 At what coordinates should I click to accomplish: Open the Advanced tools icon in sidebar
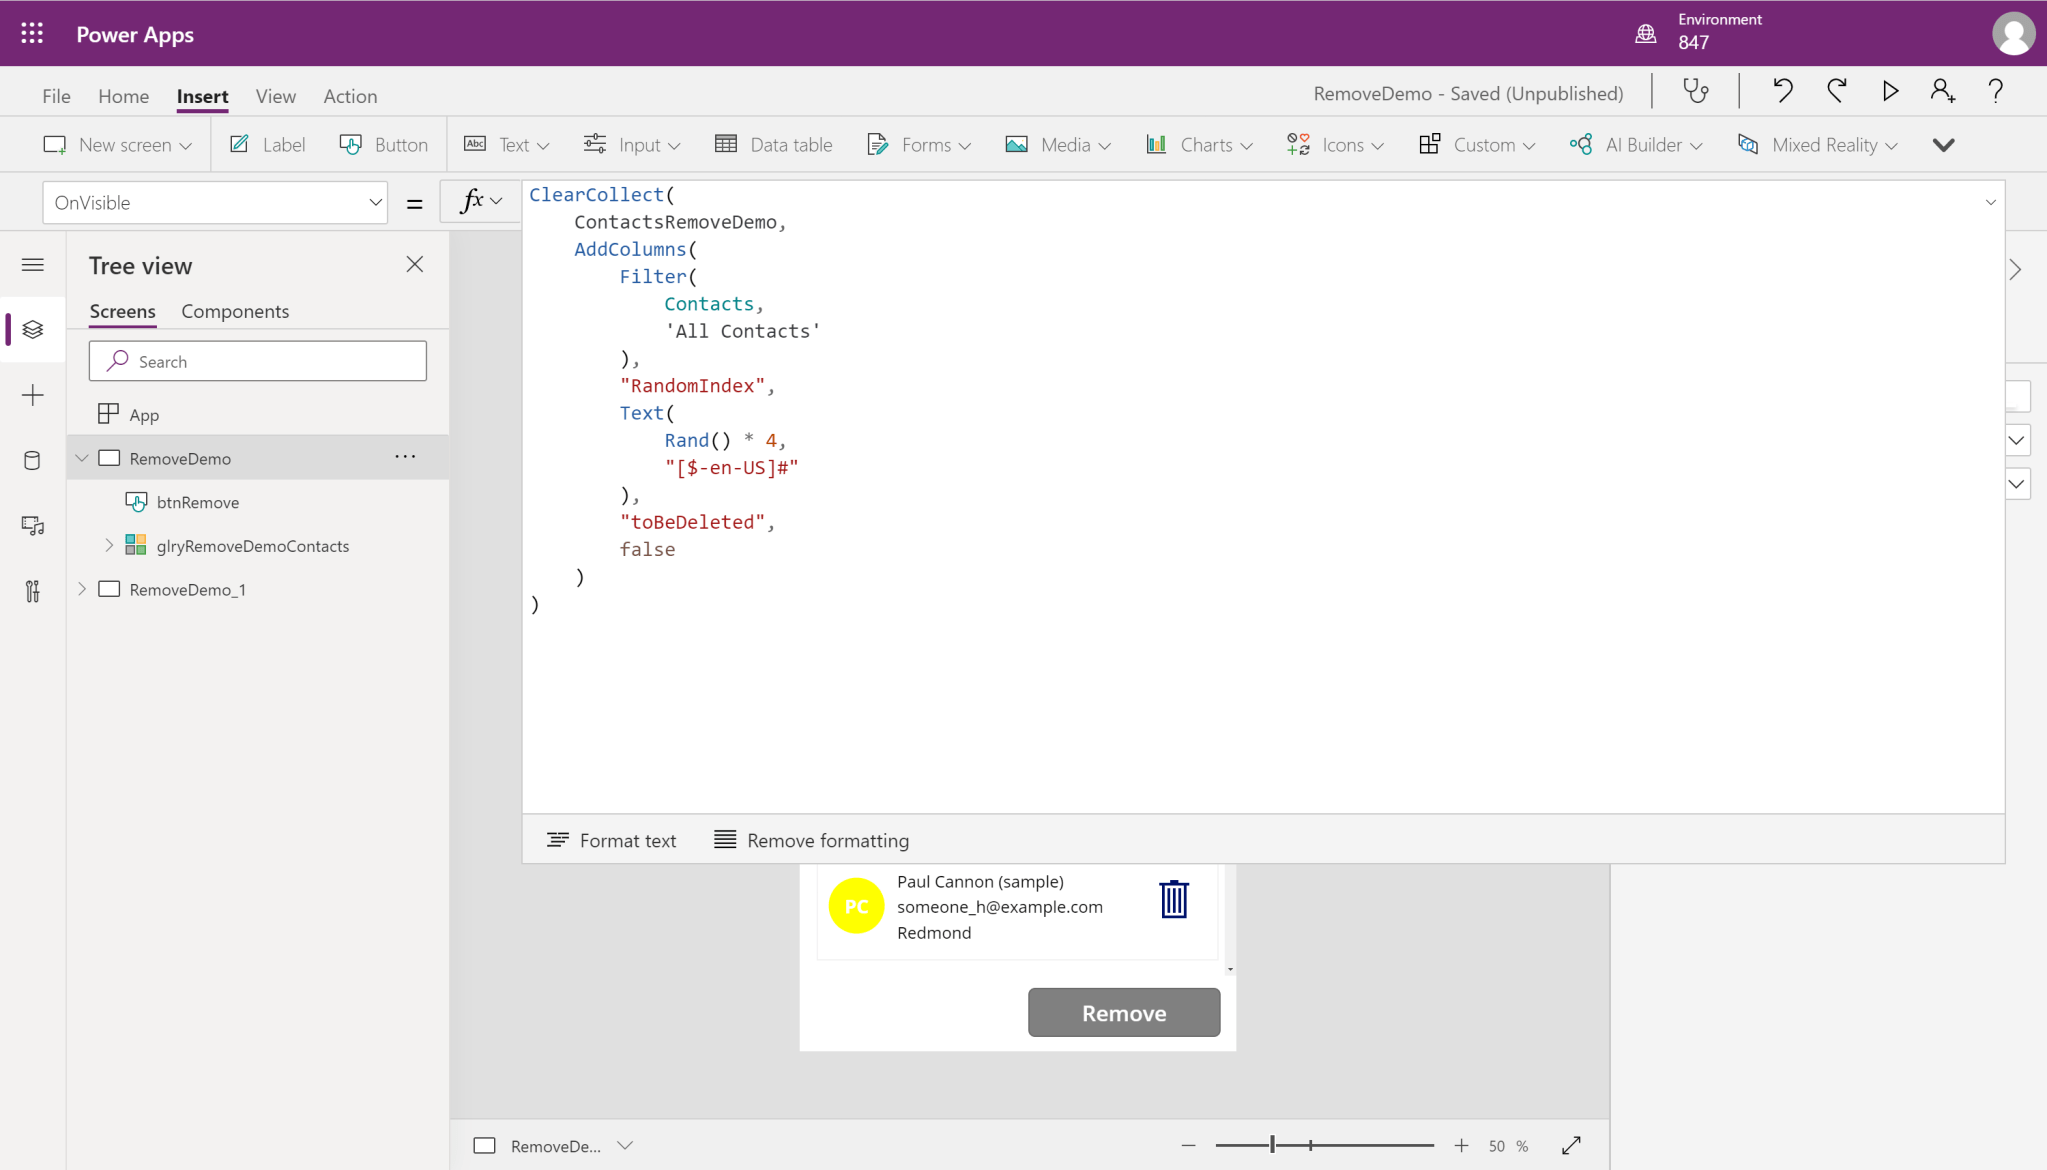pos(32,591)
